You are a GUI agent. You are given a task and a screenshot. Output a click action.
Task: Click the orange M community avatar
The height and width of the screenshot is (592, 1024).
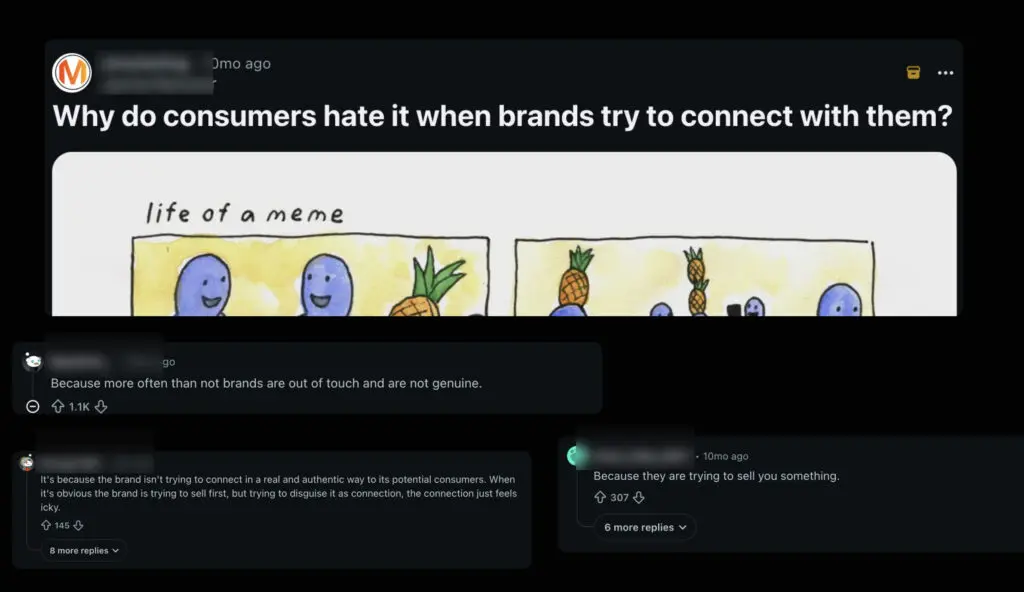point(72,72)
